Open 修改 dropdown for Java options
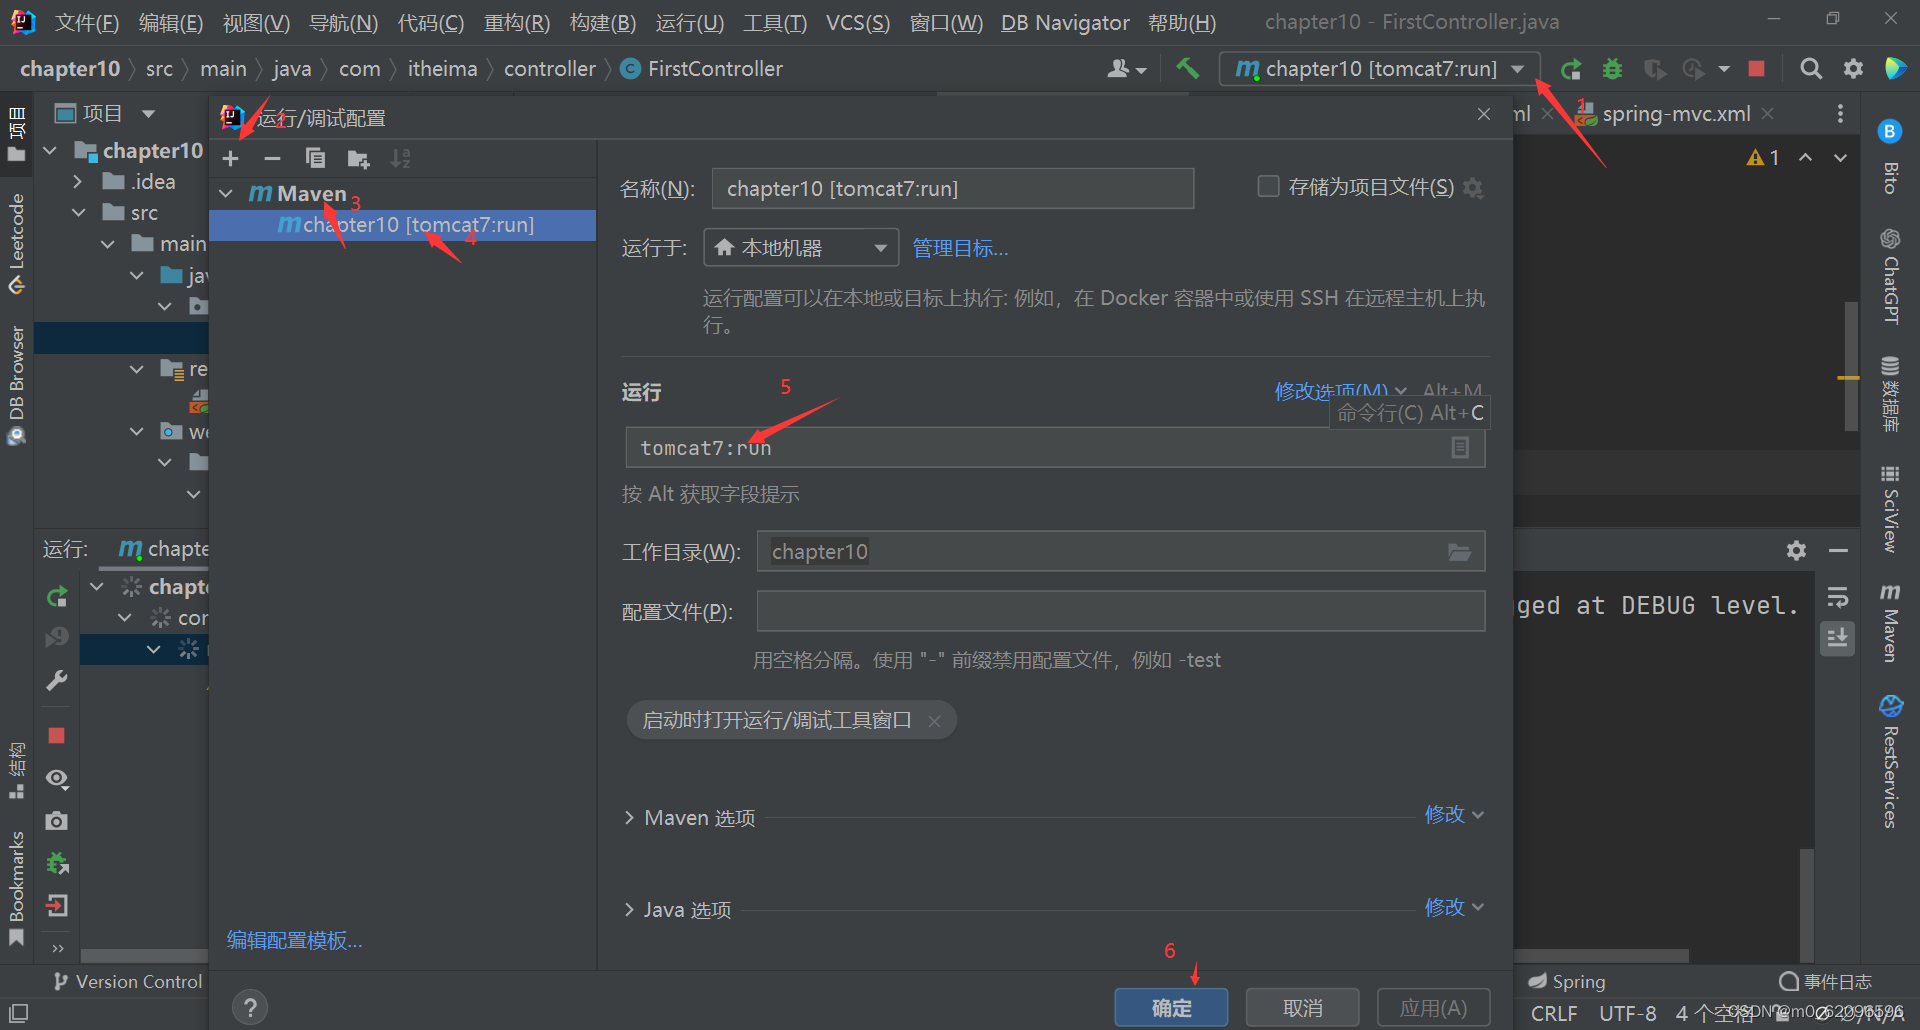1920x1030 pixels. coord(1454,907)
